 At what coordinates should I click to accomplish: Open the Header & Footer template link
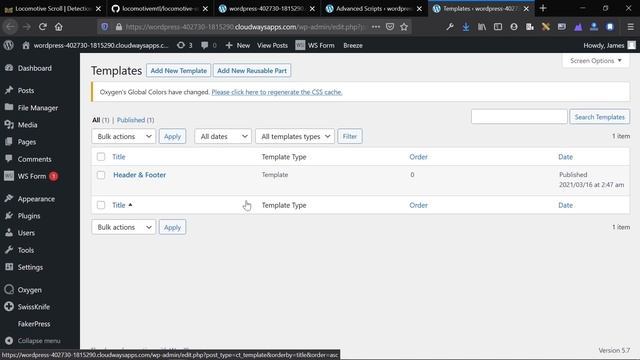click(x=140, y=175)
